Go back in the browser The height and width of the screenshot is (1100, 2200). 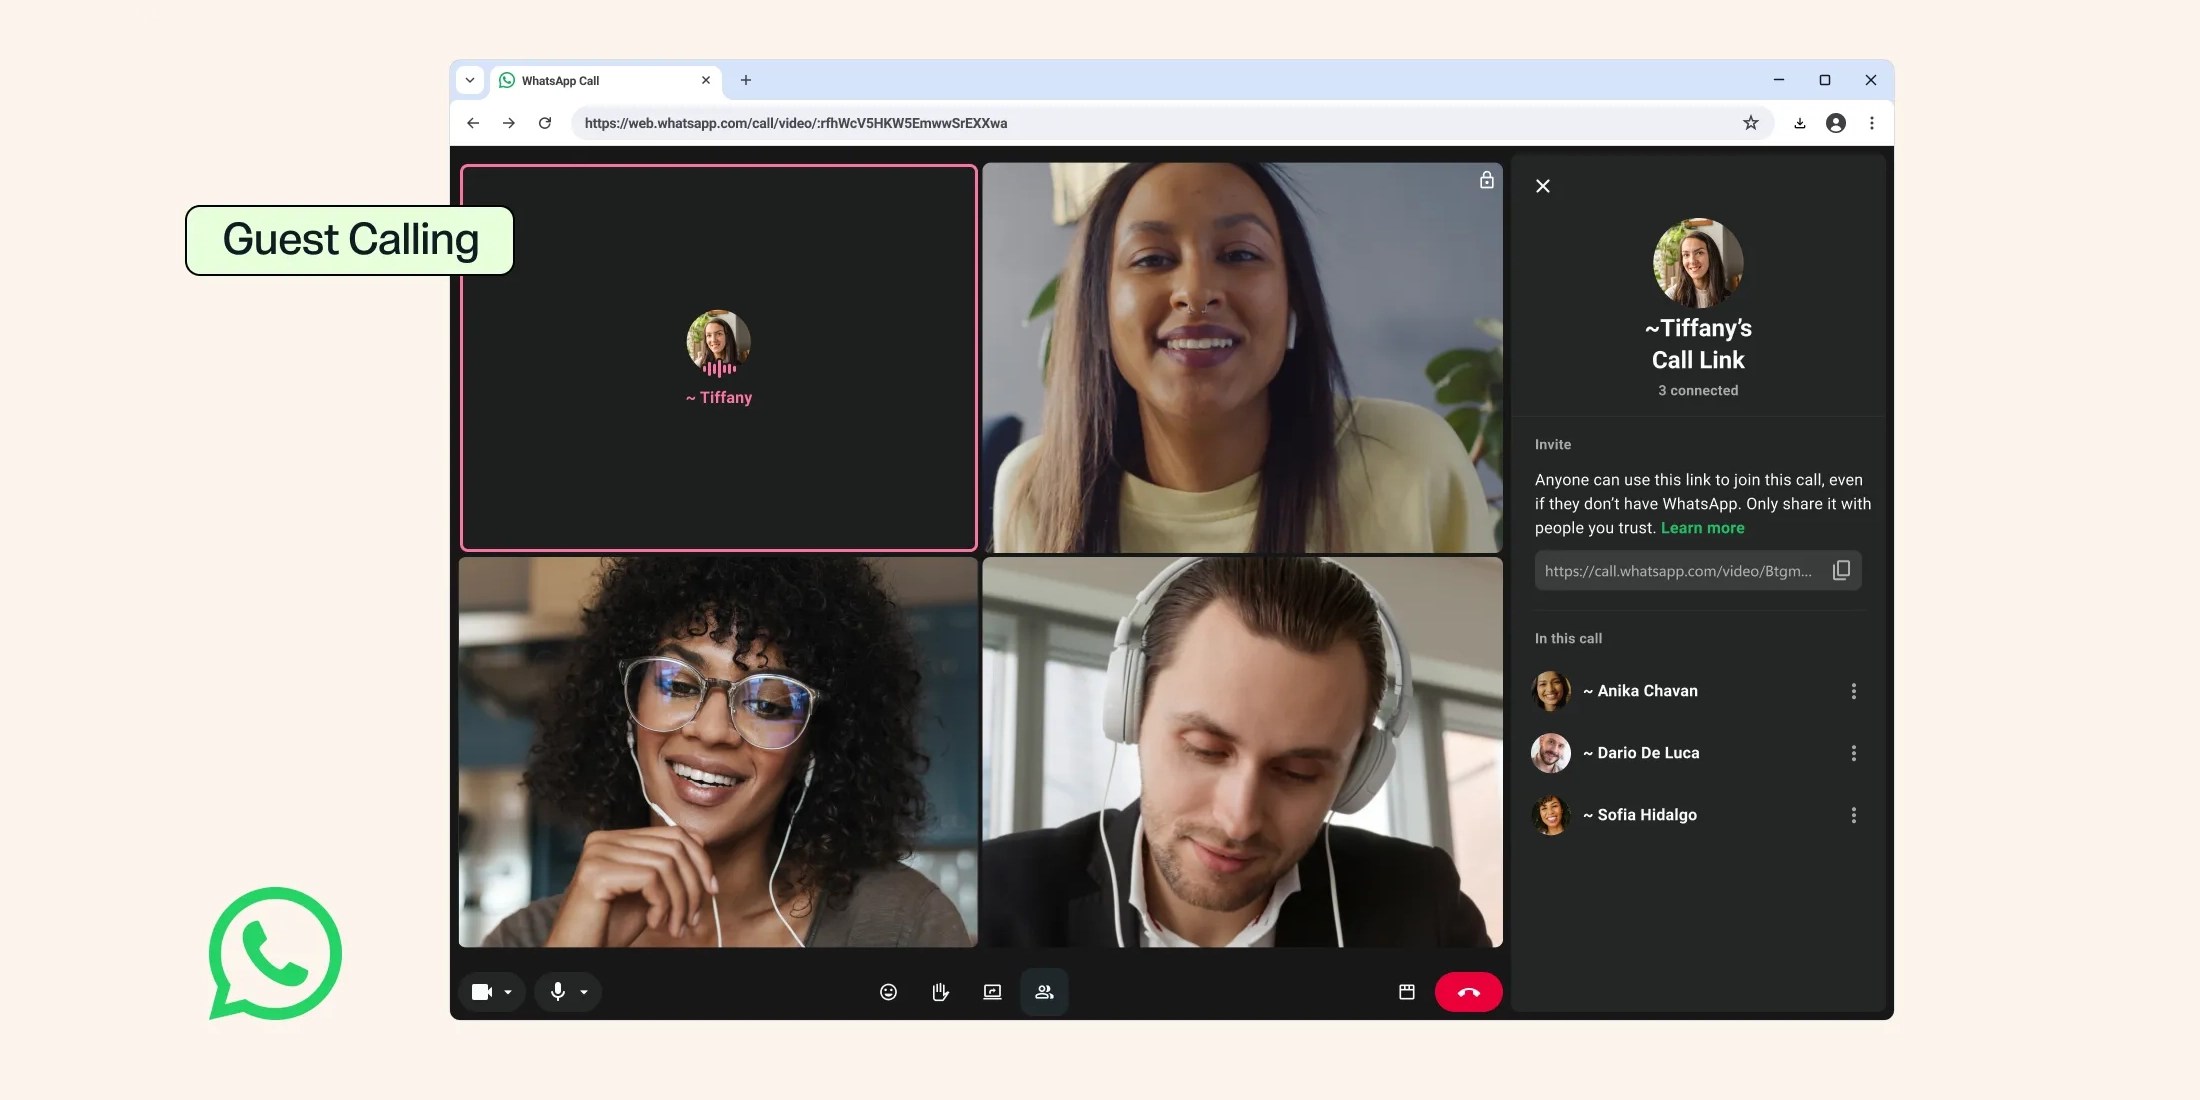[473, 123]
